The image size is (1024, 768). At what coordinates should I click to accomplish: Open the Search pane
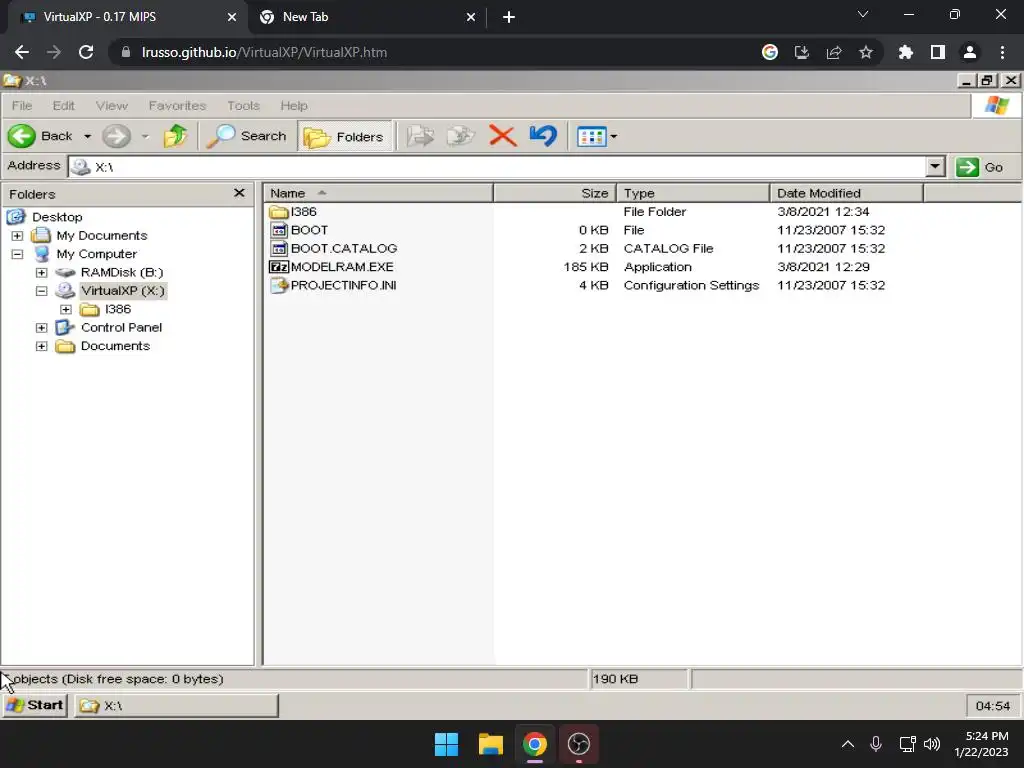247,136
